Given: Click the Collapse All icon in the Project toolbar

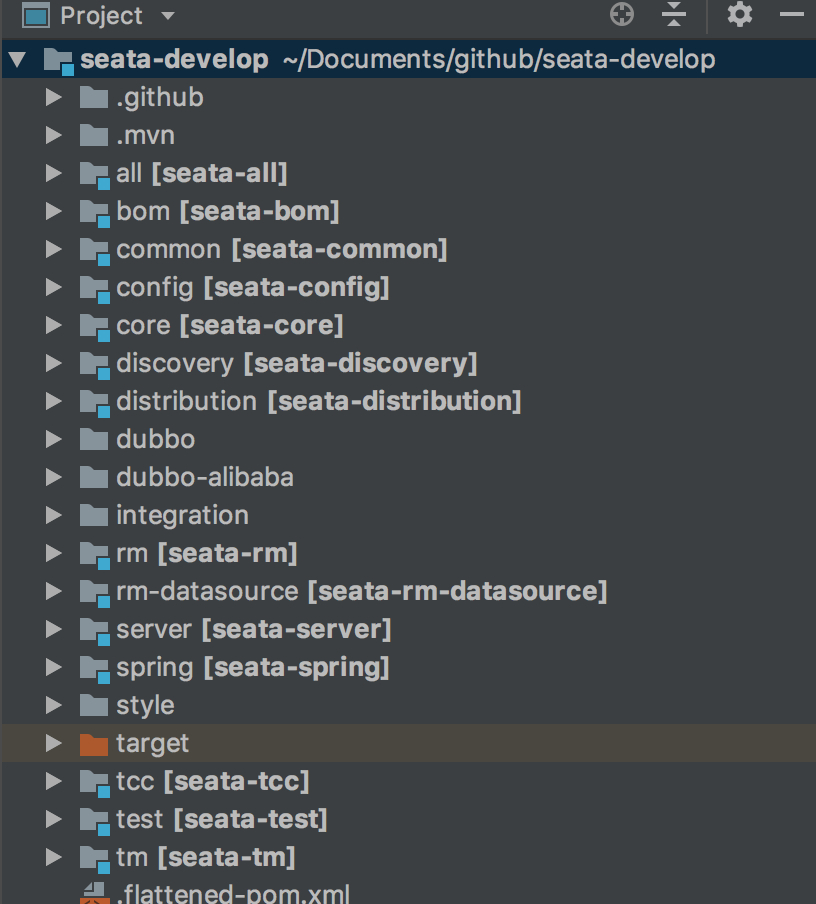Looking at the screenshot, I should click(674, 14).
